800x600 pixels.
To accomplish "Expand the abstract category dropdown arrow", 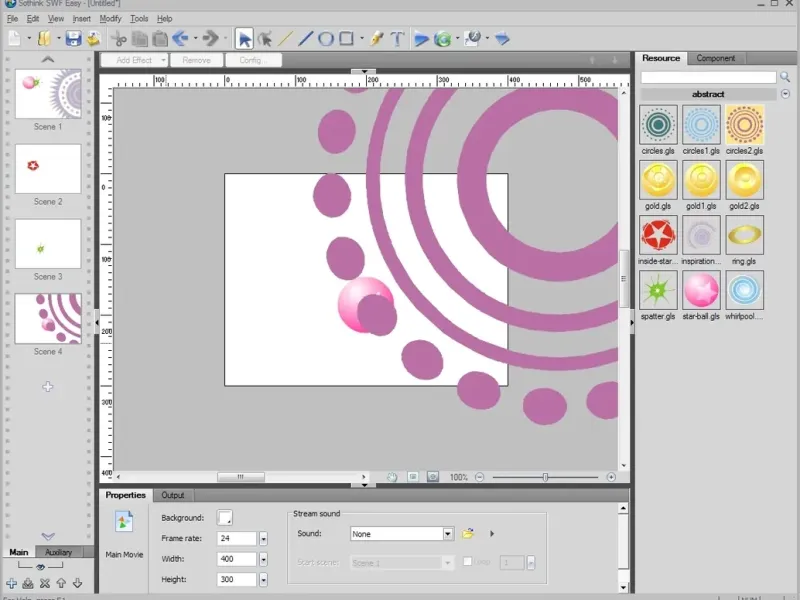I will point(785,94).
